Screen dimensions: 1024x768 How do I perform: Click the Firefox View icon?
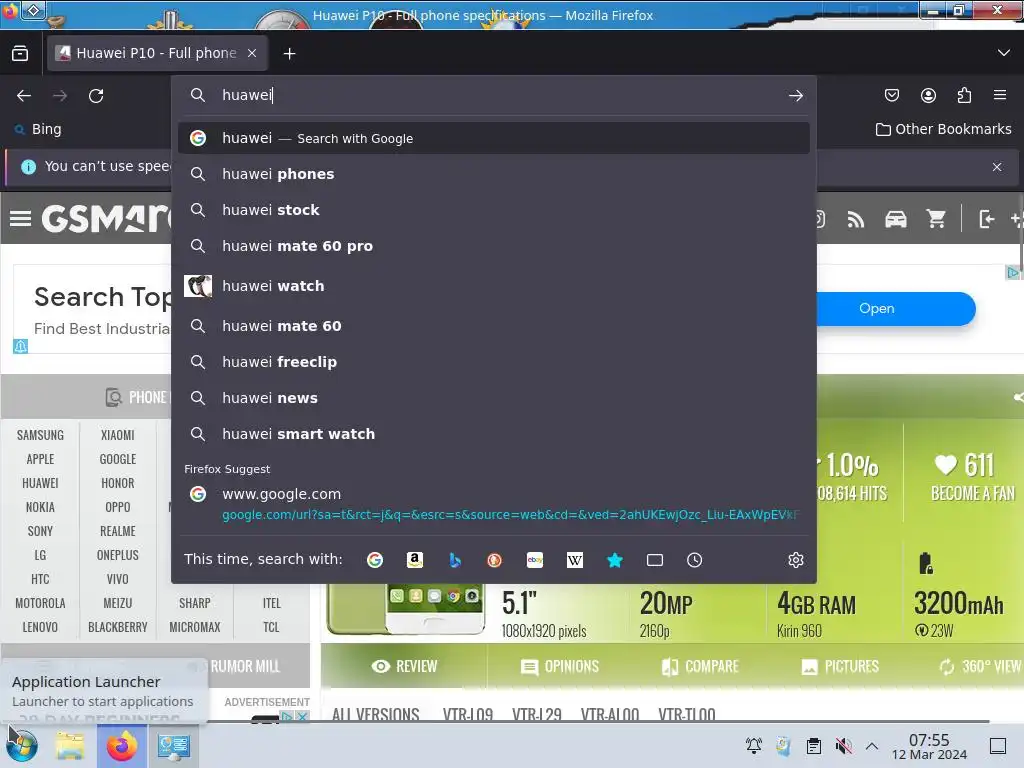tap(20, 53)
